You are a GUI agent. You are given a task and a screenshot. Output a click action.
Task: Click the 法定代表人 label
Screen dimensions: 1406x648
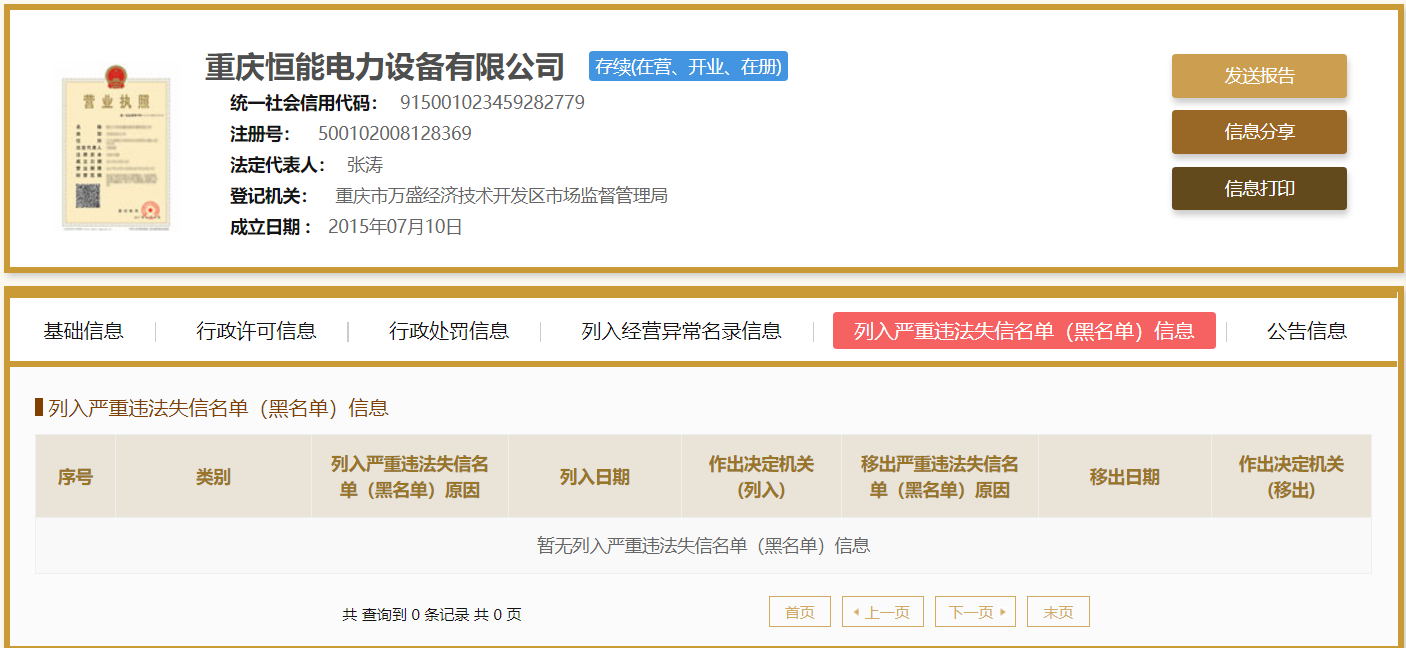(x=278, y=165)
